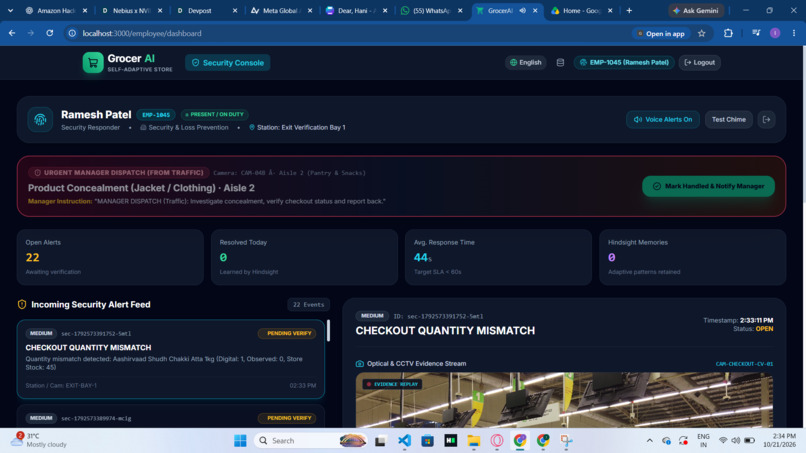The width and height of the screenshot is (806, 453).
Task: Click Ask Gemini button
Action: click(696, 10)
